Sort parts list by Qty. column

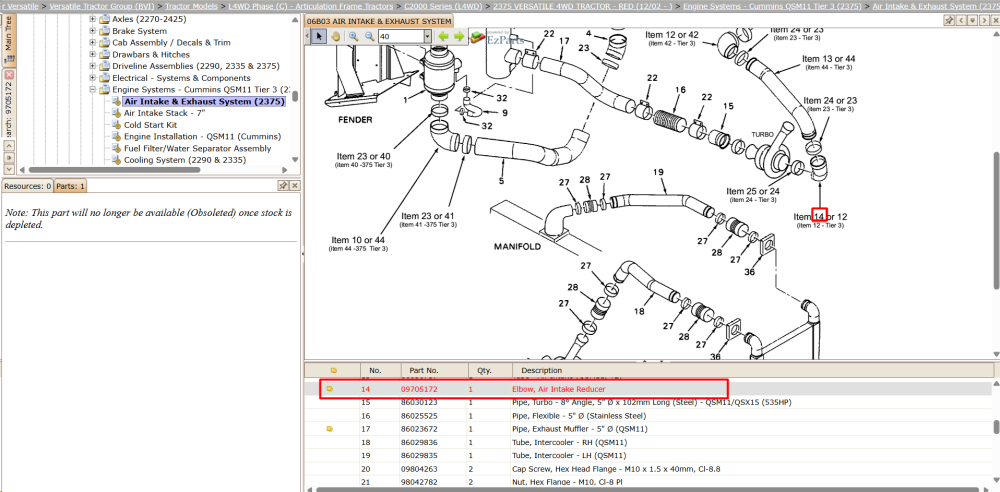[490, 370]
